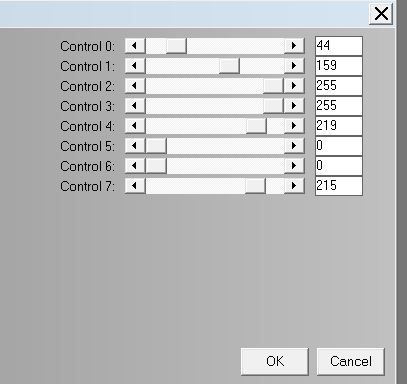The height and width of the screenshot is (384, 407).
Task: Click left arrow of Control 0 scrollbar
Action: [135, 46]
